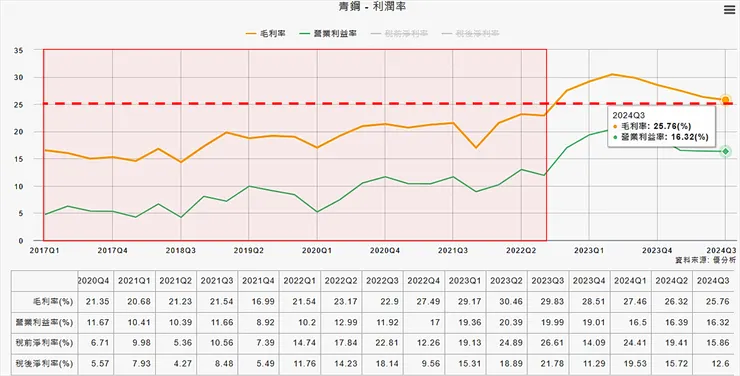Click after-tax margin cell 12.6

click(x=713, y=364)
